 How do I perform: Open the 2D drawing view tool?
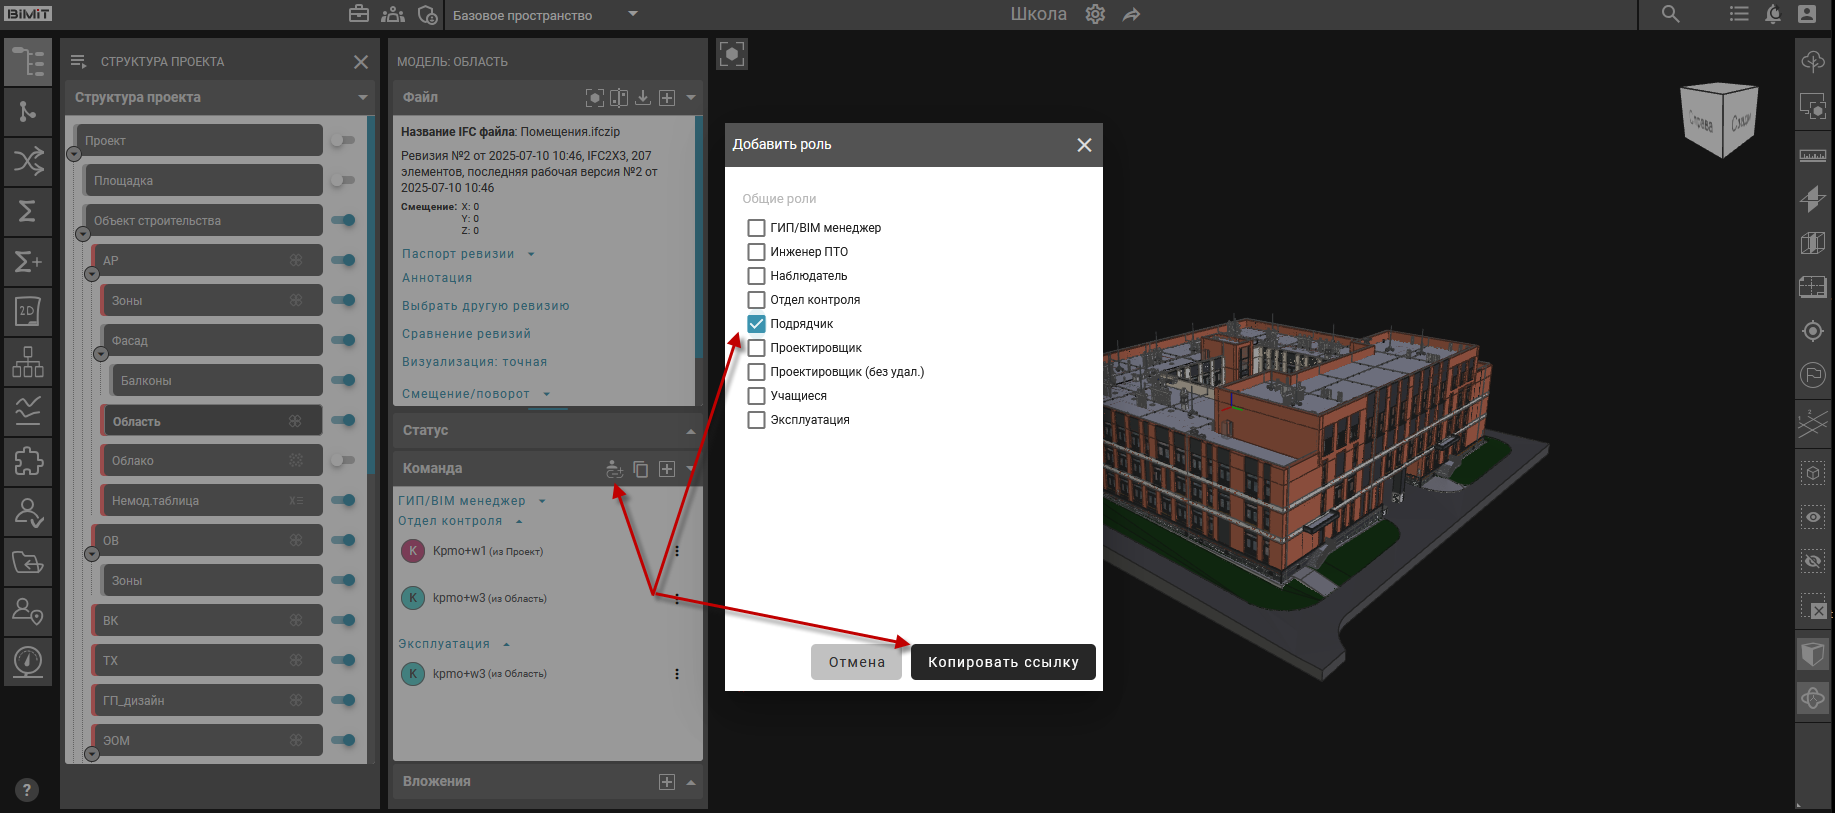point(28,311)
